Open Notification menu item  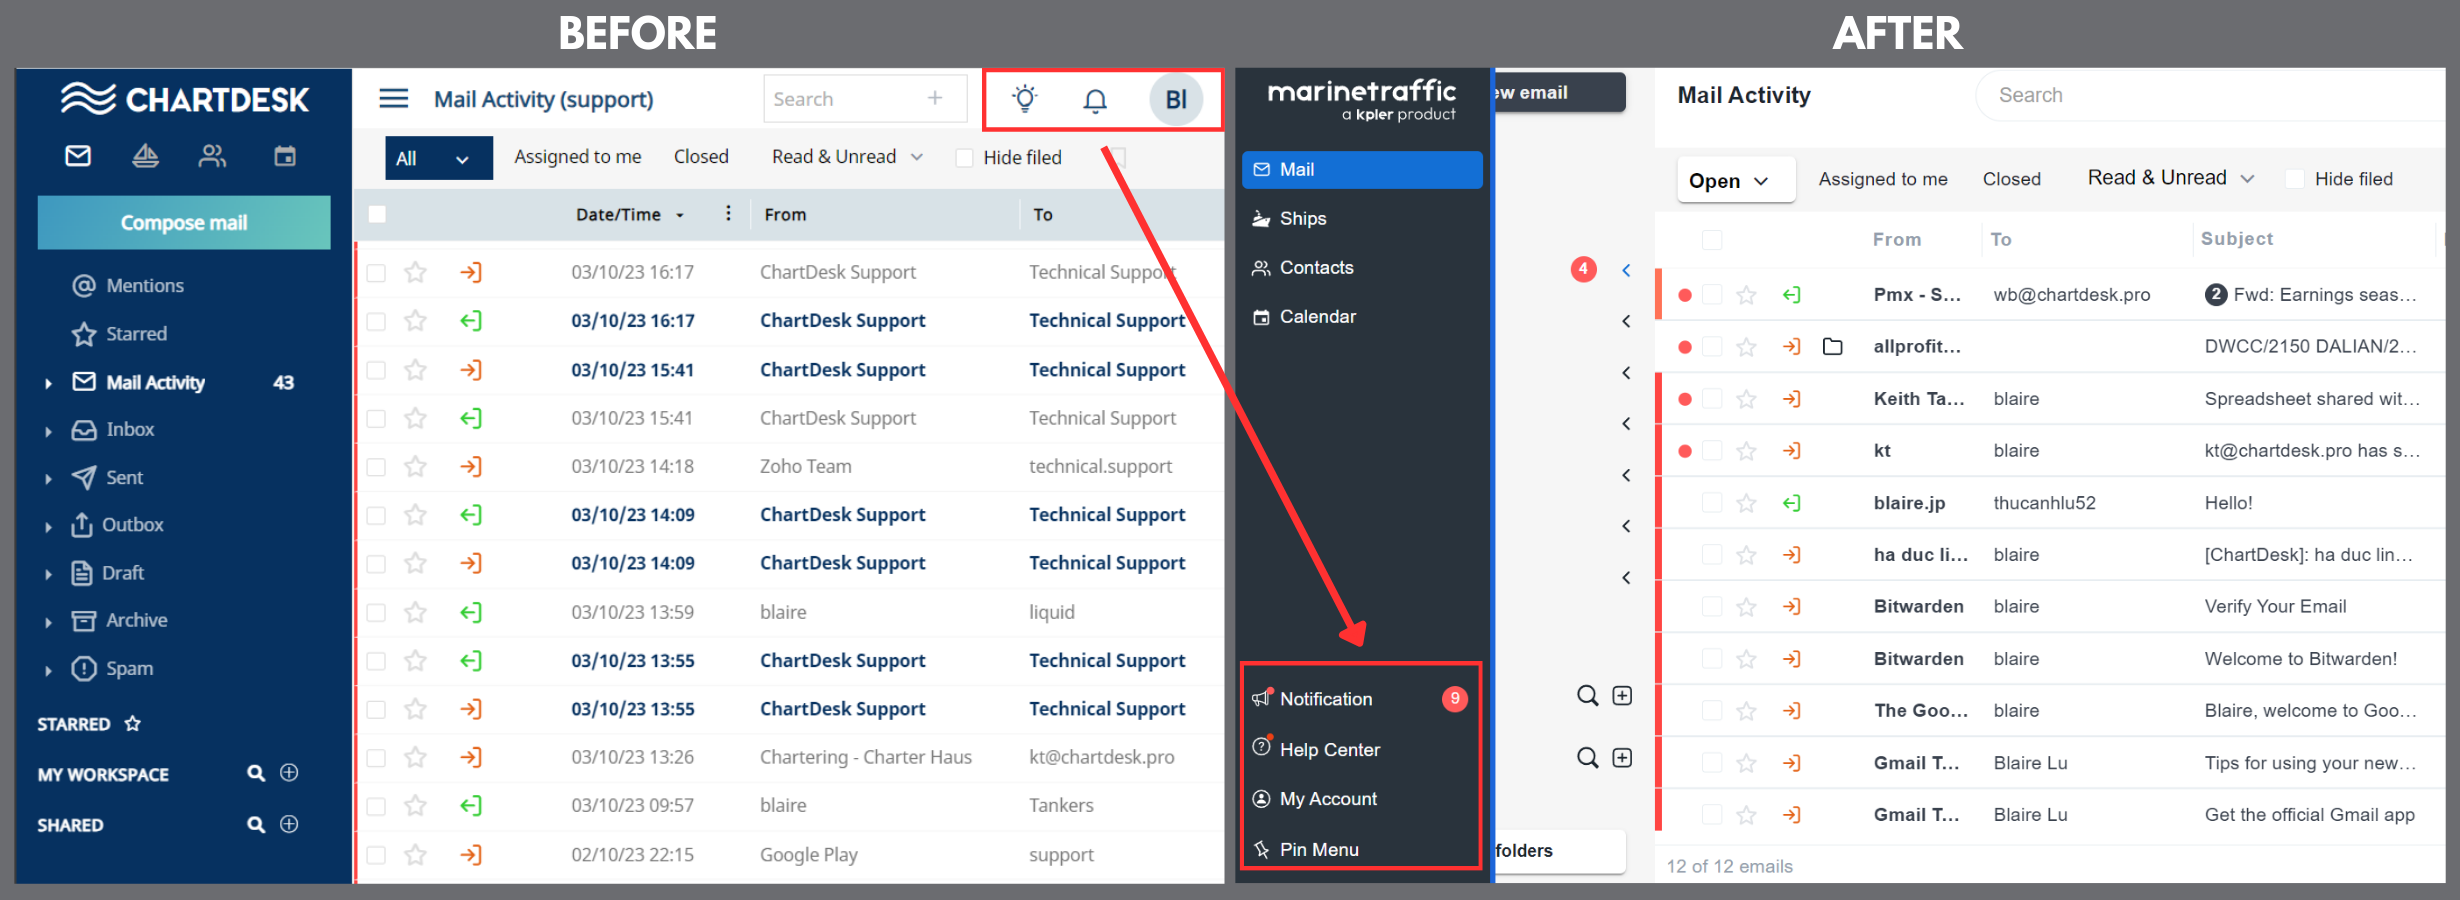(1360, 699)
